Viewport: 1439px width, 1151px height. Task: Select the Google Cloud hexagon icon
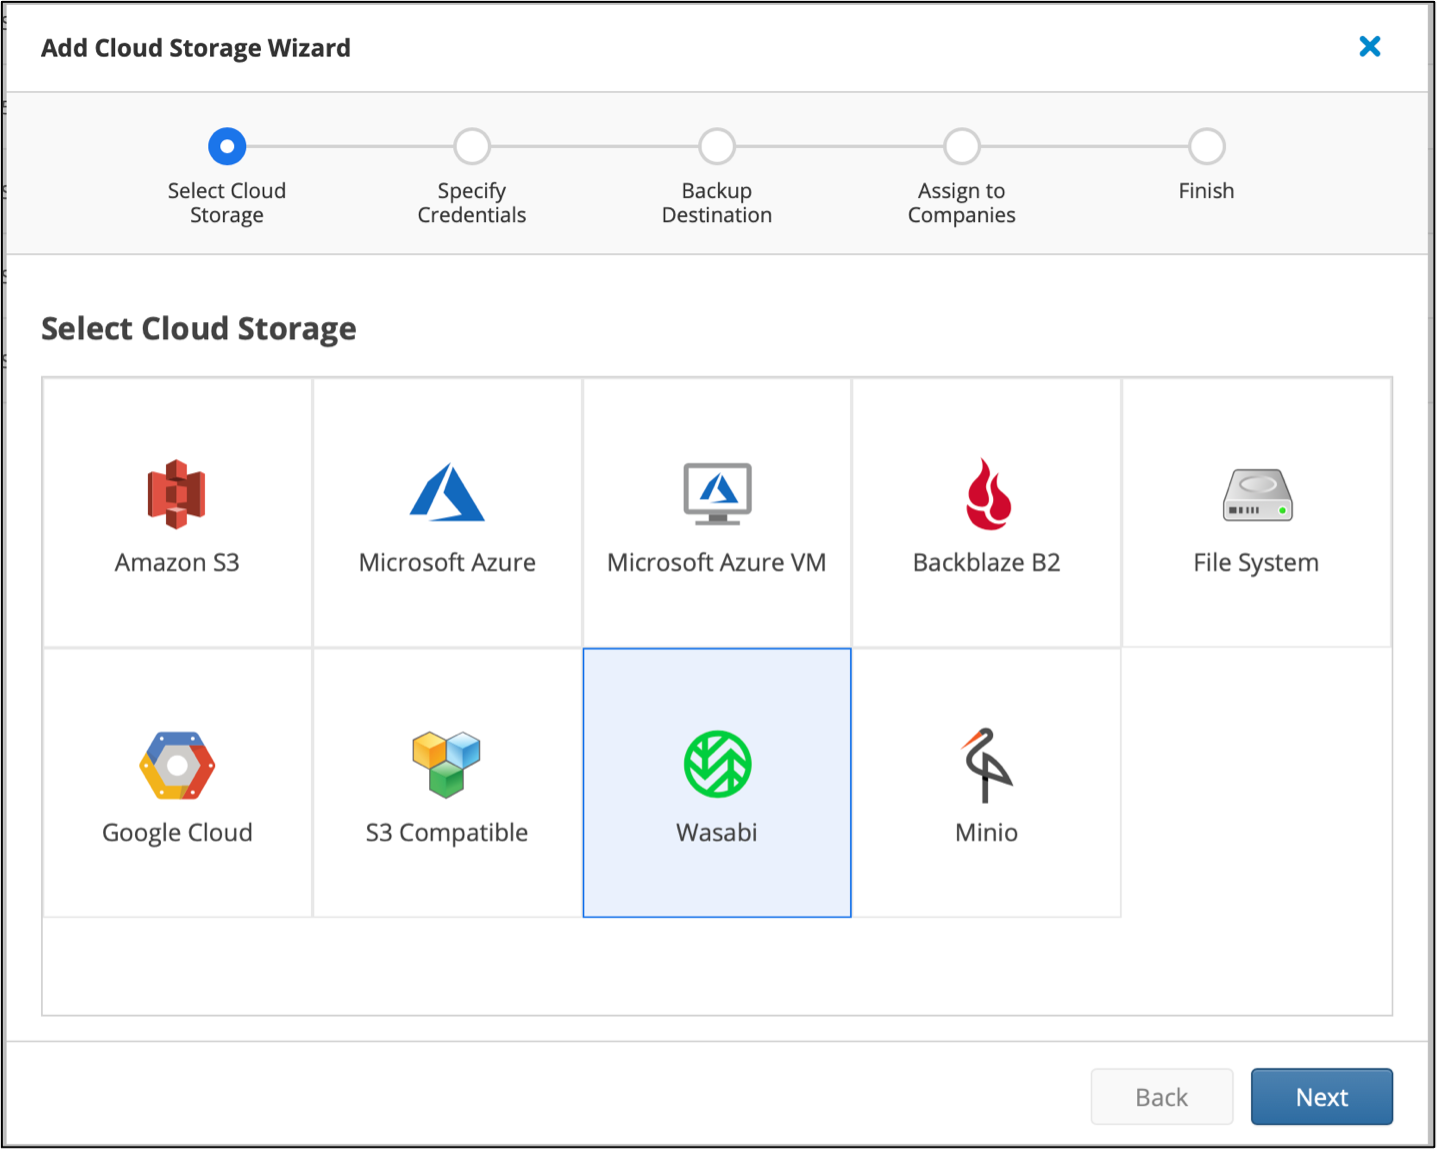tap(177, 766)
